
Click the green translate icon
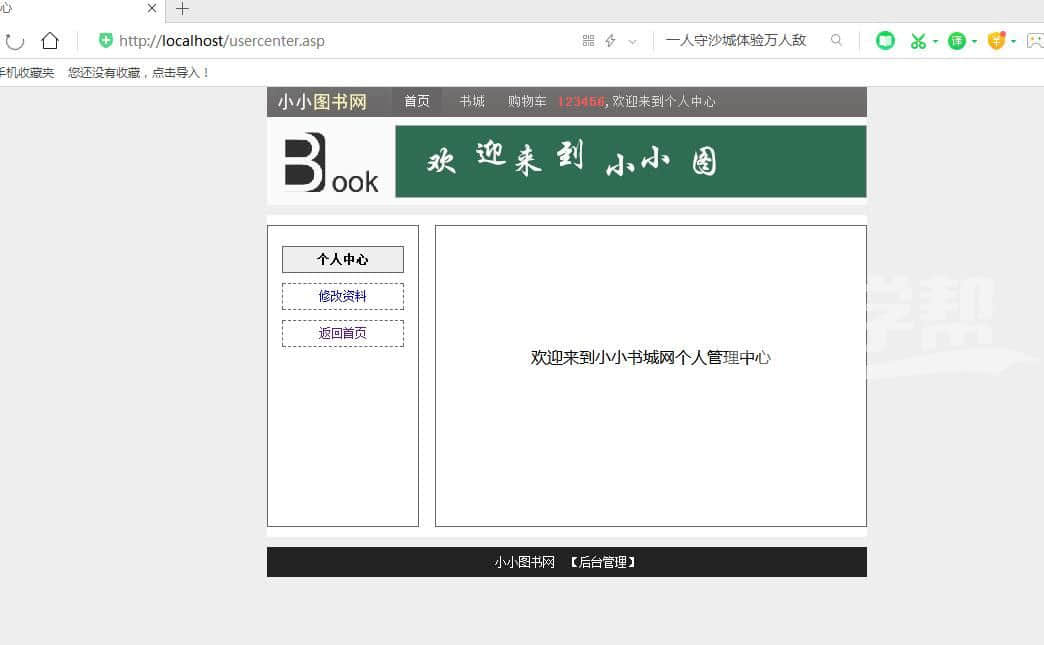pyautogui.click(x=957, y=41)
